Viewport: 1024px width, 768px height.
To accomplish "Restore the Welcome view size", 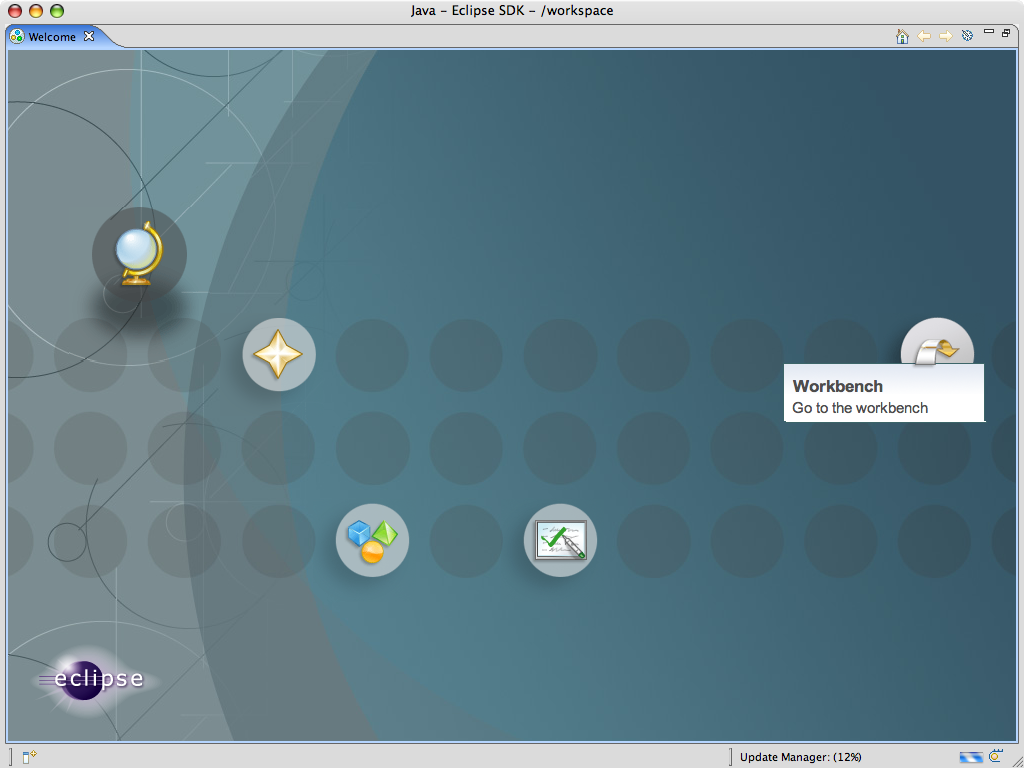I will [x=1006, y=33].
